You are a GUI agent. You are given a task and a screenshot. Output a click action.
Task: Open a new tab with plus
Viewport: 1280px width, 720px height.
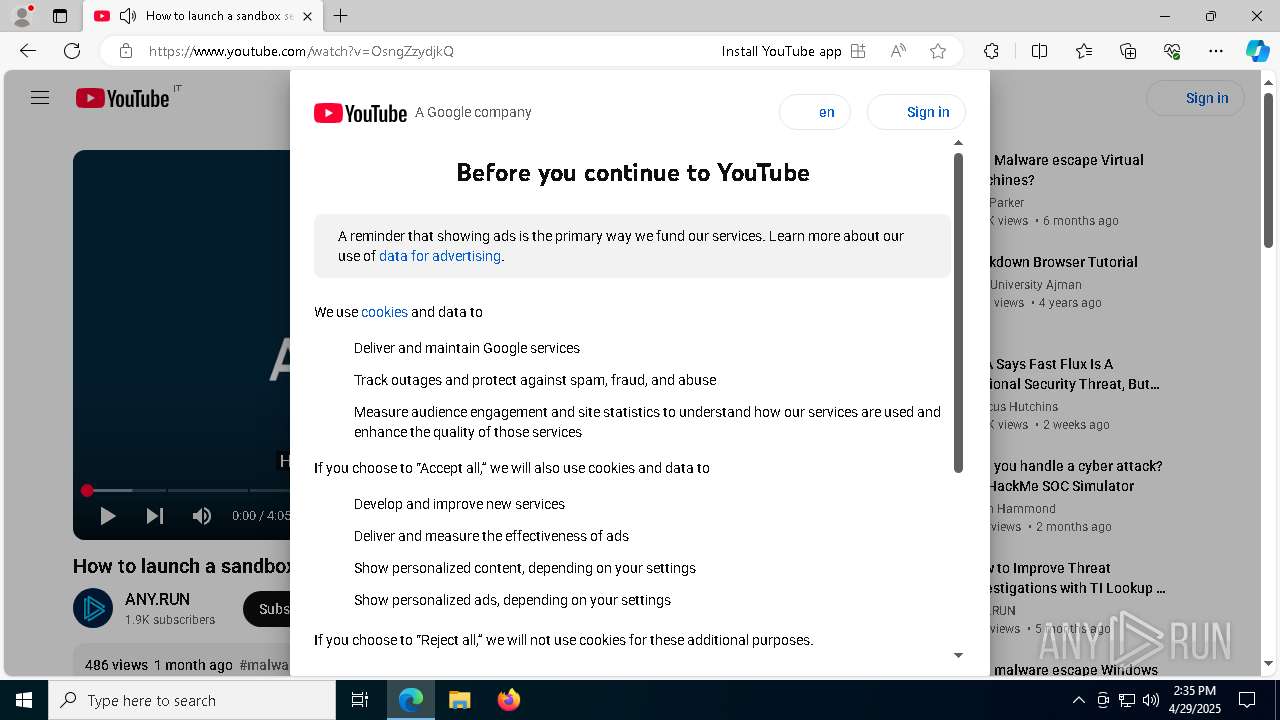coord(340,16)
